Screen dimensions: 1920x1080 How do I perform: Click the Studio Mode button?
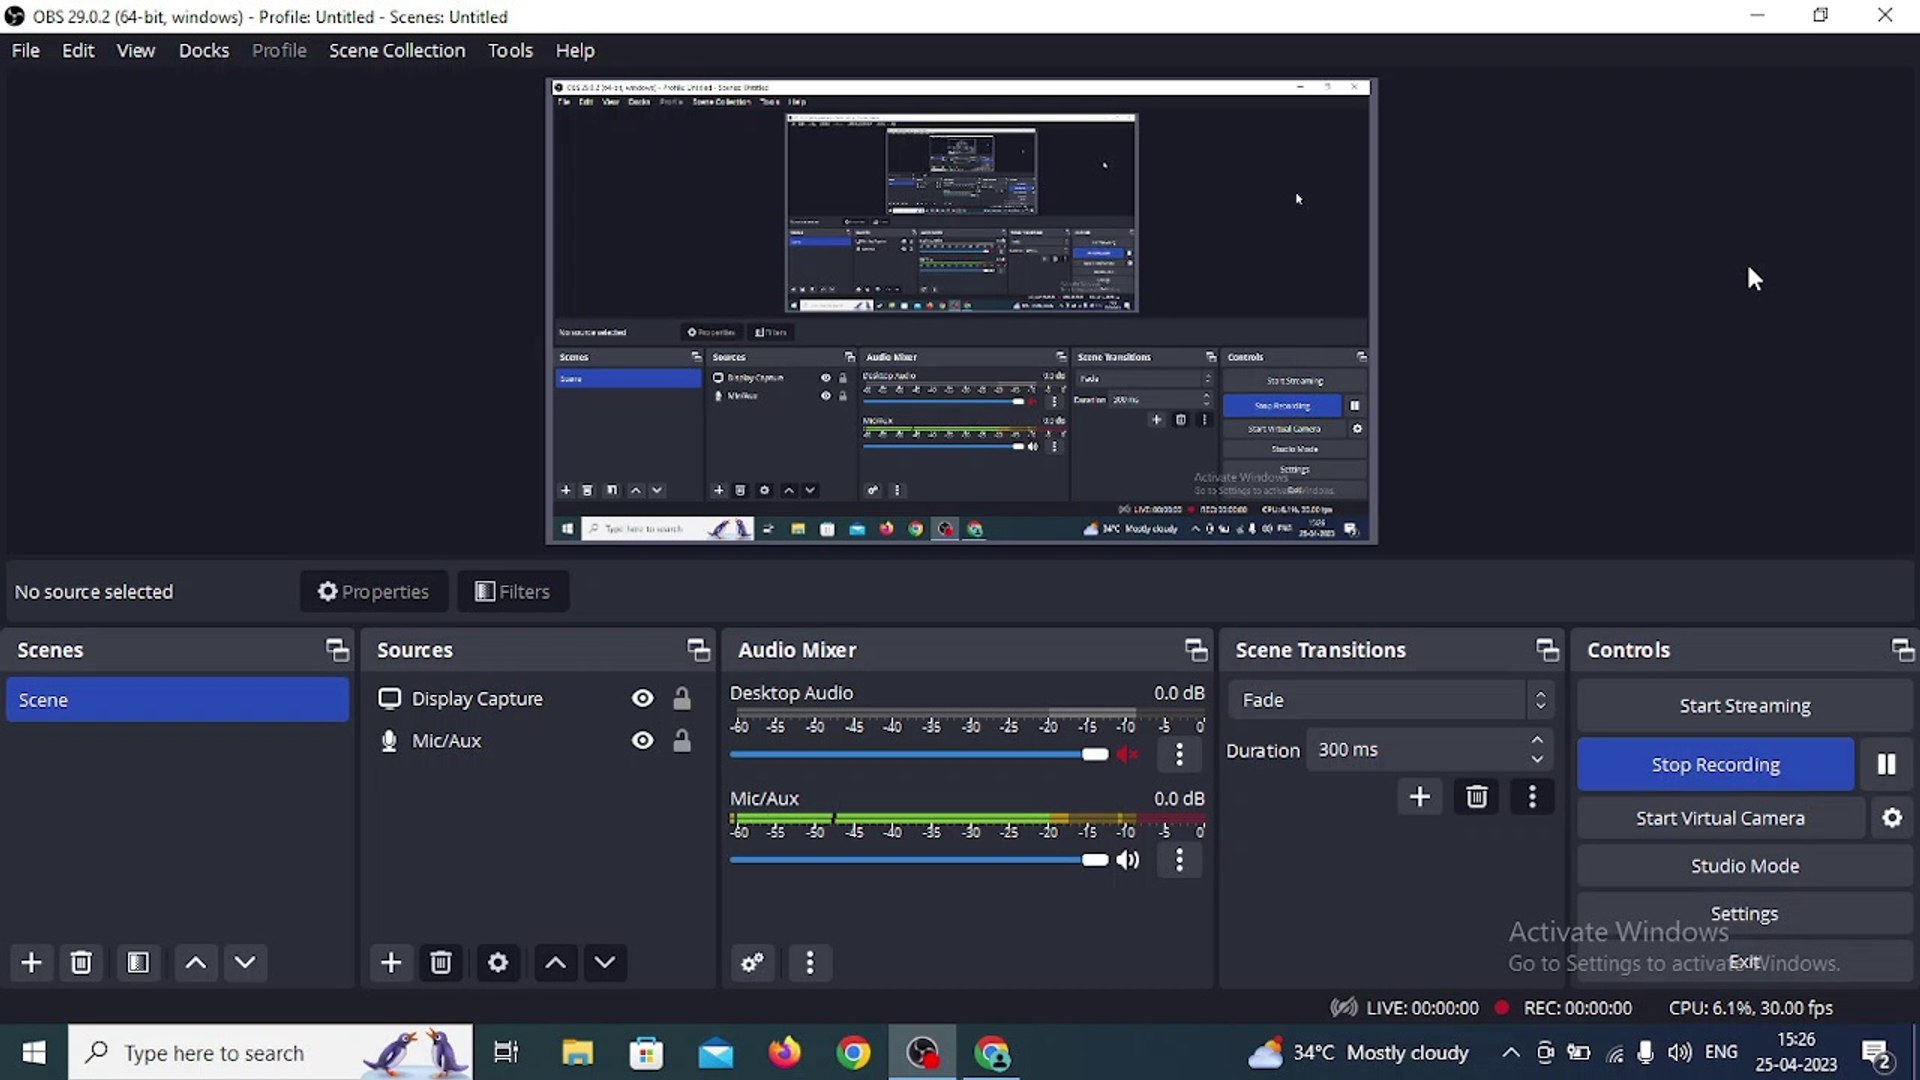[x=1744, y=866]
